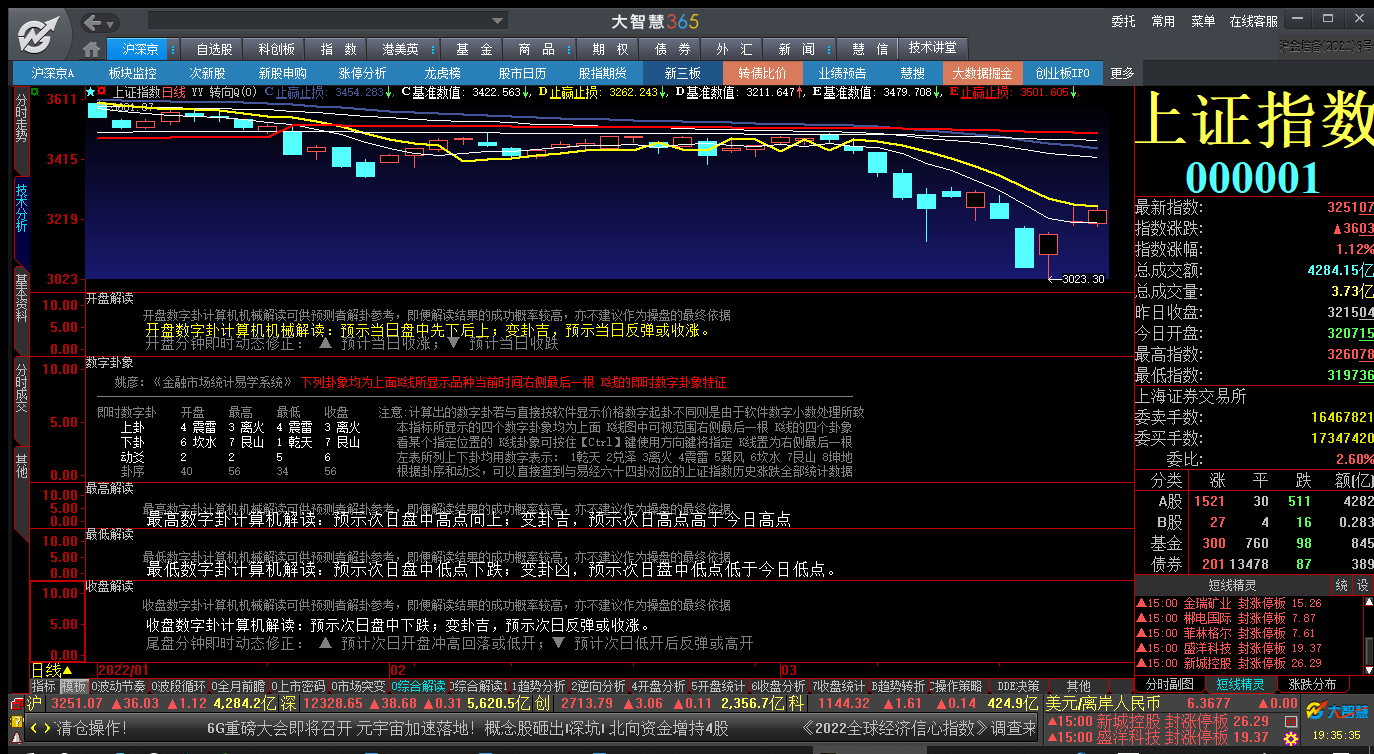Select the 基本资料 side tab

click(21, 311)
